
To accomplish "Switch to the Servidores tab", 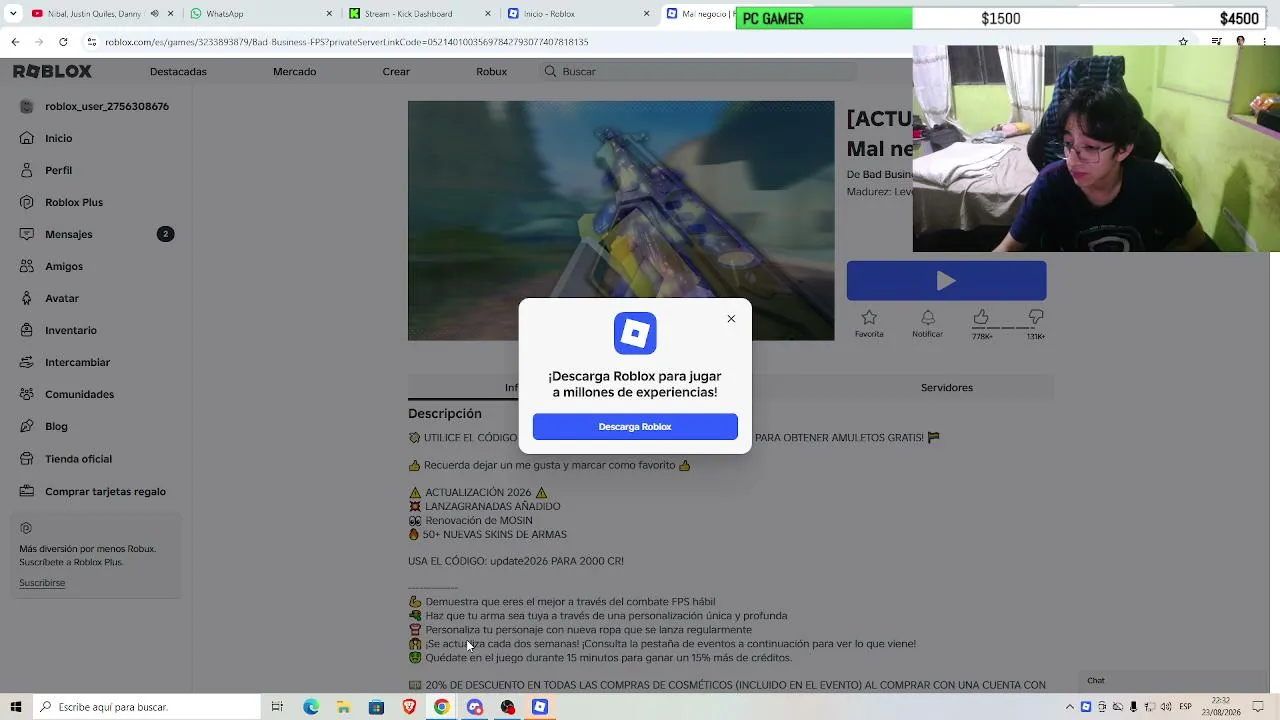I will pos(946,388).
